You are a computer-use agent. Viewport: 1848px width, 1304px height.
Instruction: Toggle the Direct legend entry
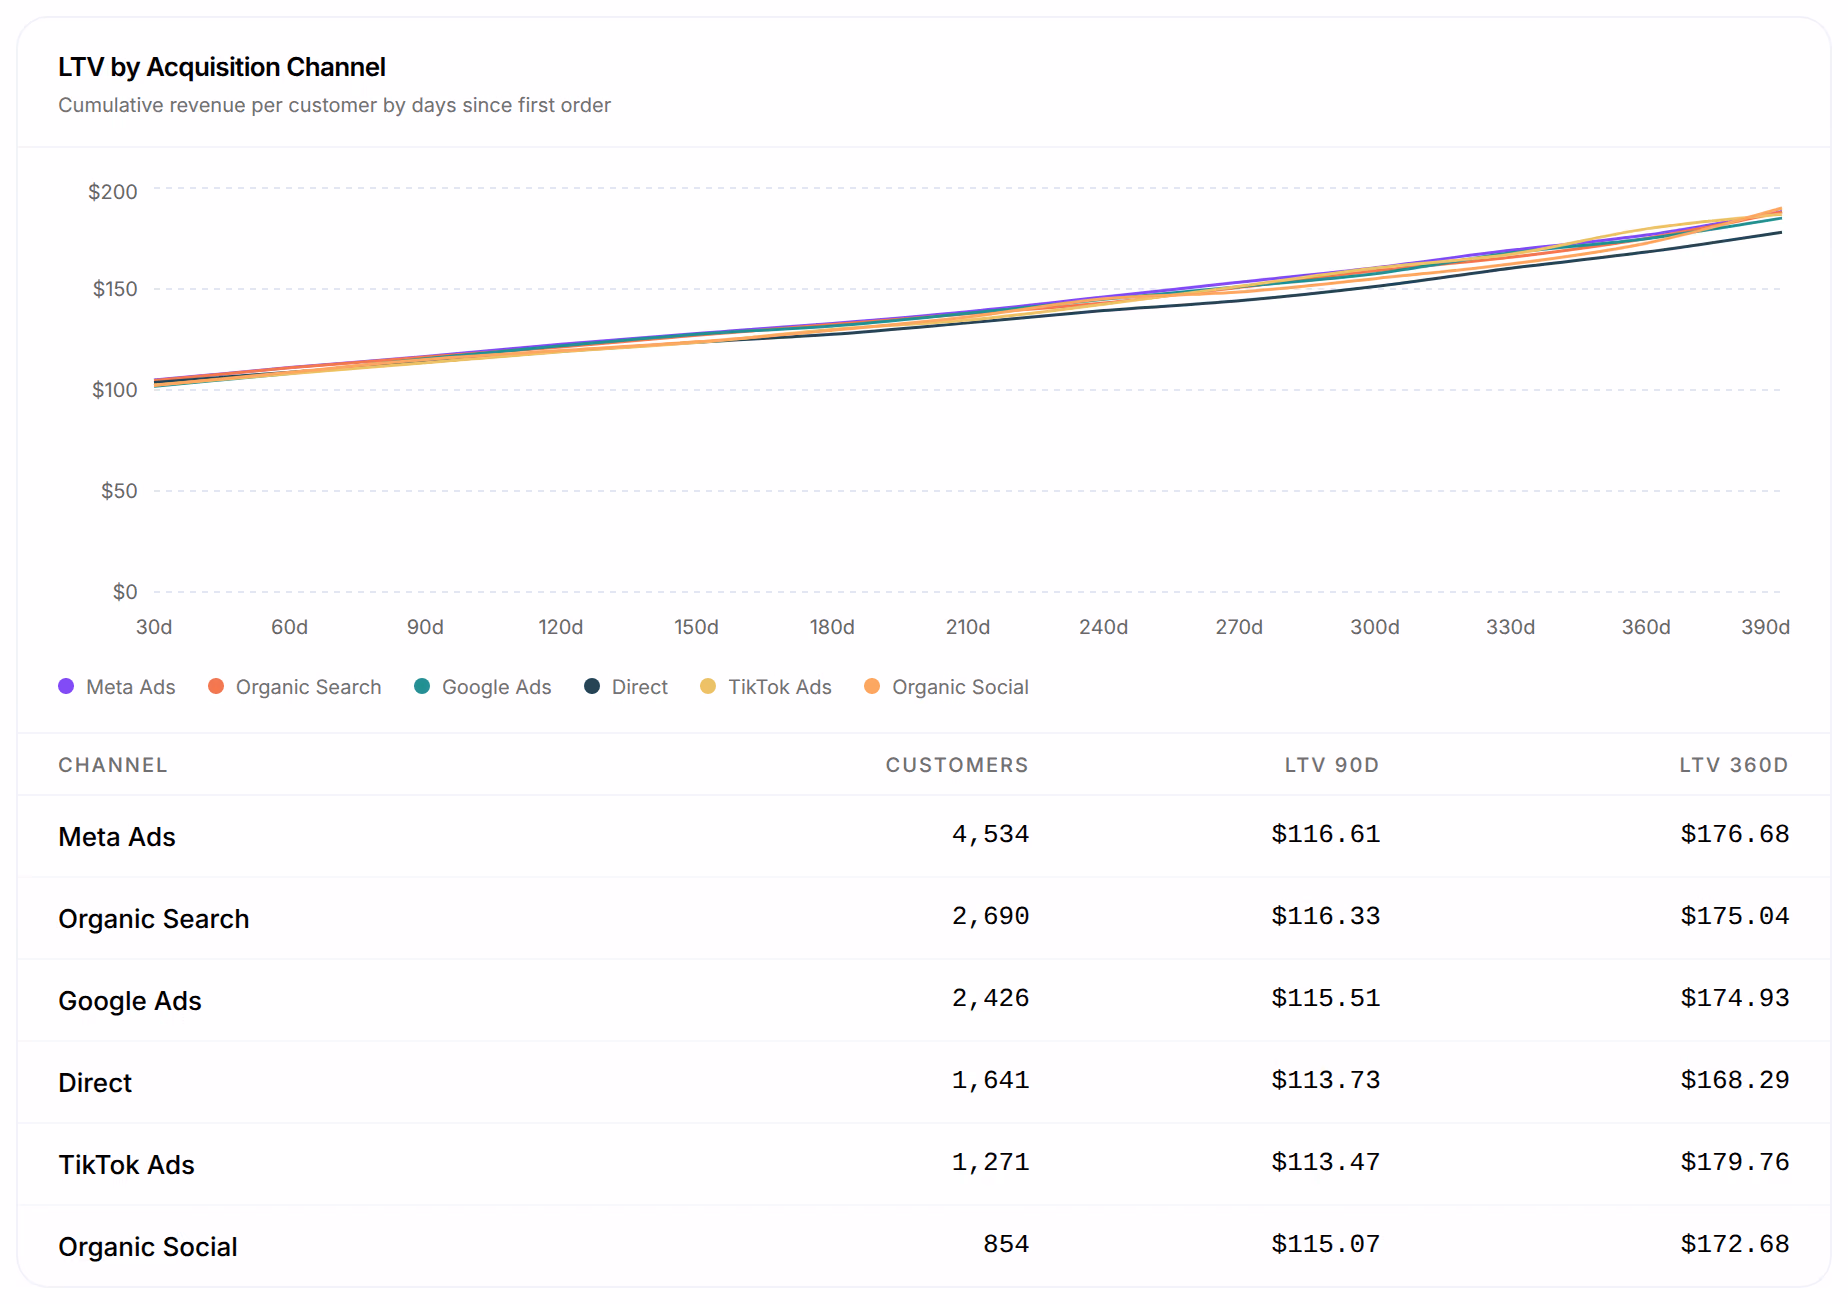click(x=626, y=687)
